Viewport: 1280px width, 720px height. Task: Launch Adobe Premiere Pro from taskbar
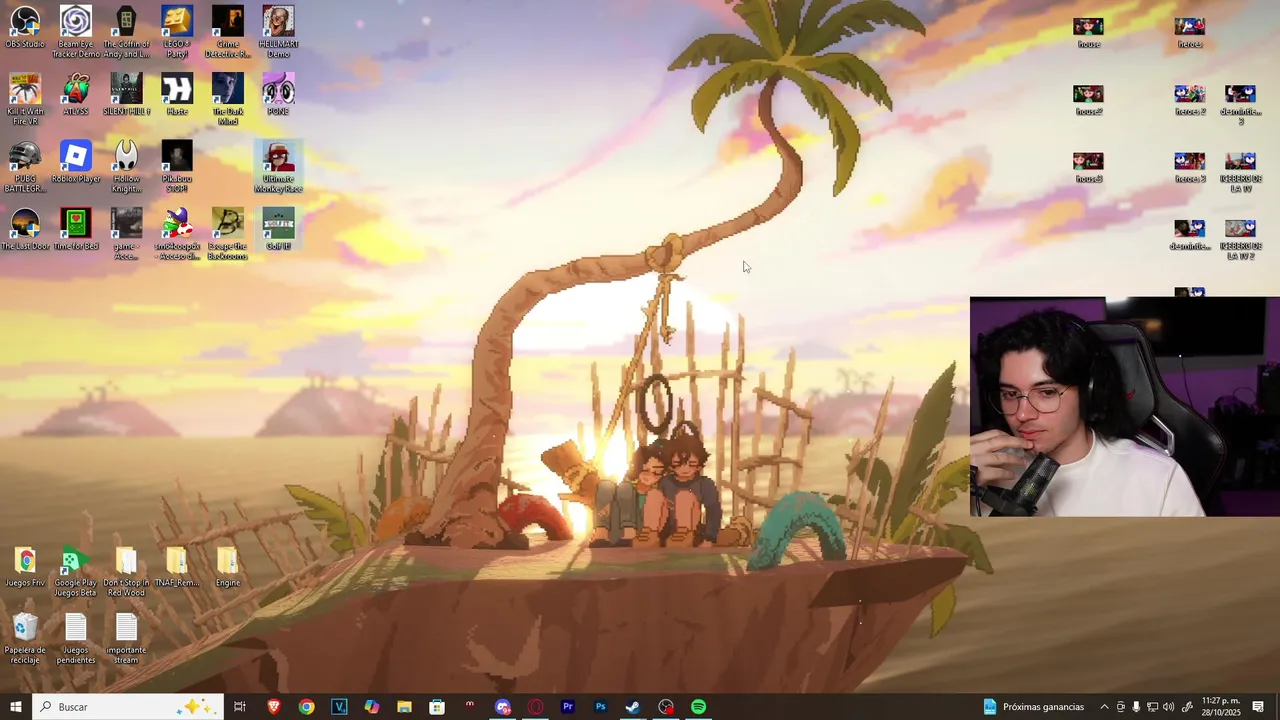(568, 707)
